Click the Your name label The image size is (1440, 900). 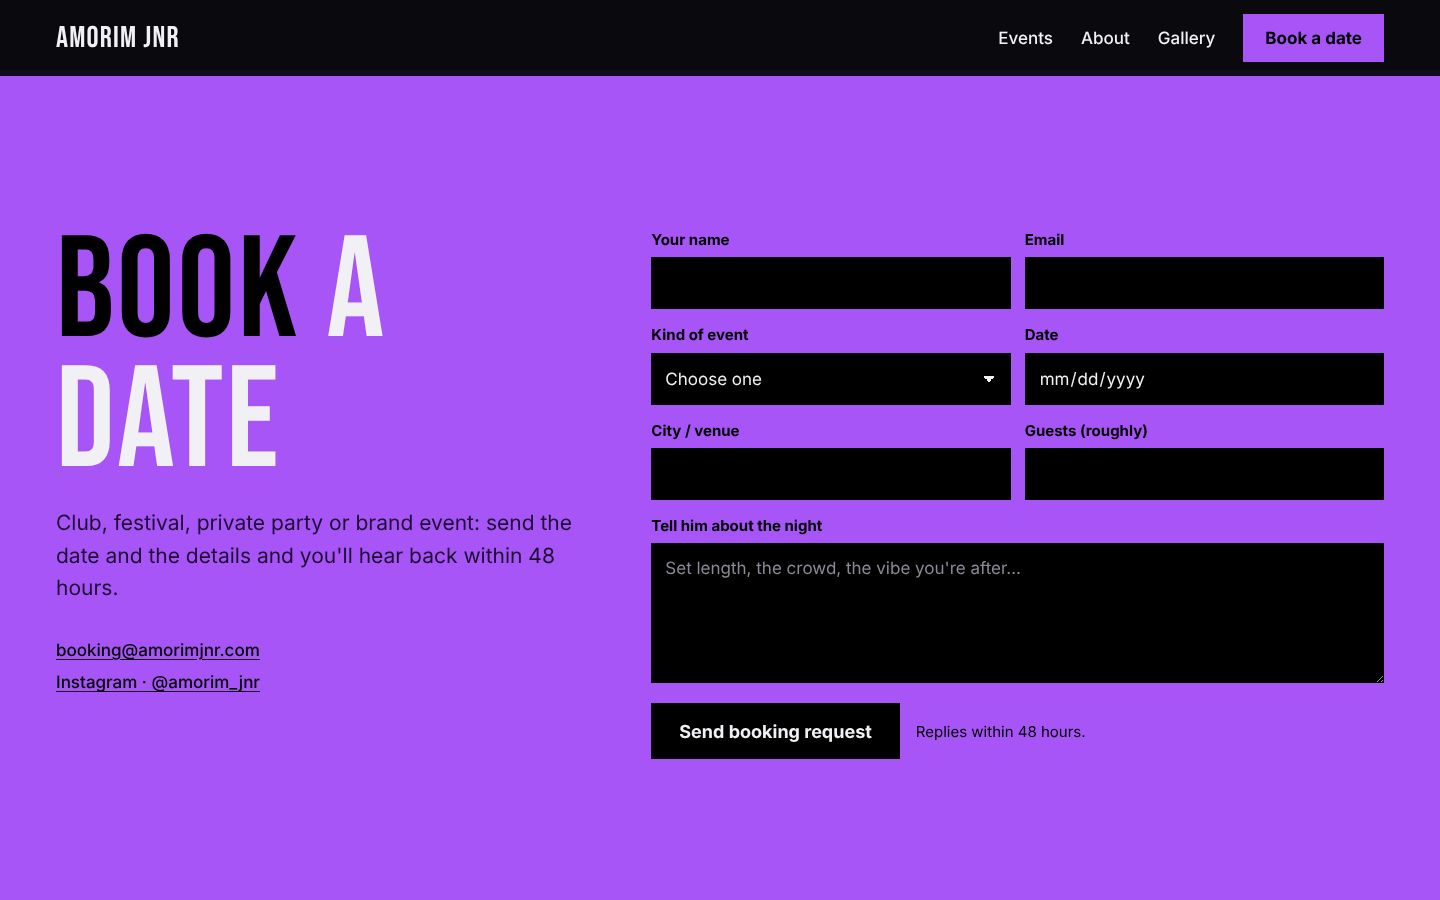(690, 240)
